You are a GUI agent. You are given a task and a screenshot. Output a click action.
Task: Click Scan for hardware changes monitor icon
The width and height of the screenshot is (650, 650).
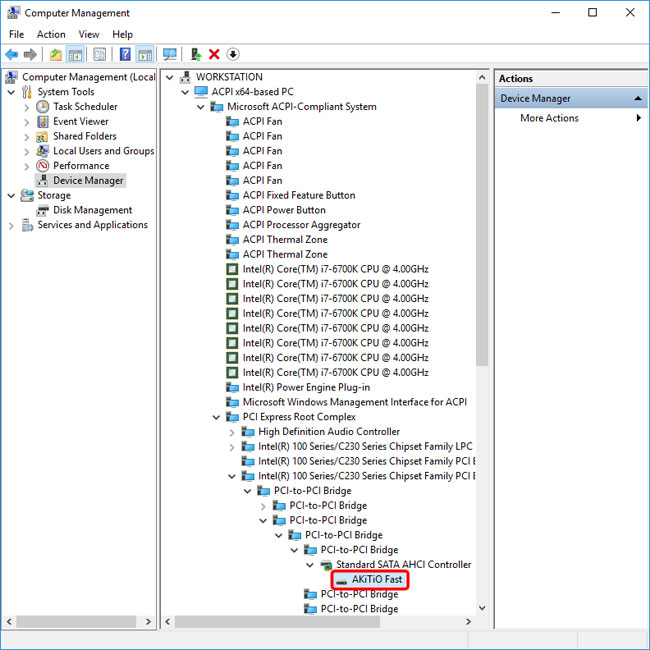point(170,54)
